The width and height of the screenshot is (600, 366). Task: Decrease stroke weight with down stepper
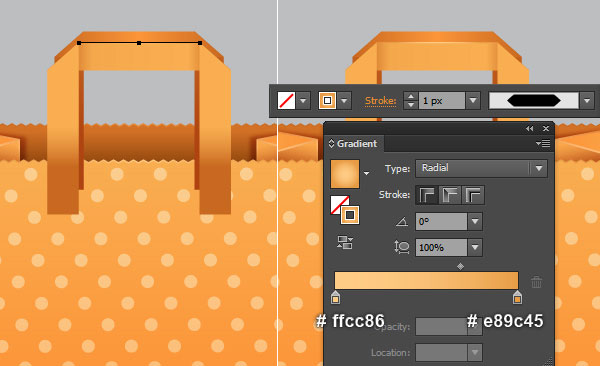click(x=411, y=105)
